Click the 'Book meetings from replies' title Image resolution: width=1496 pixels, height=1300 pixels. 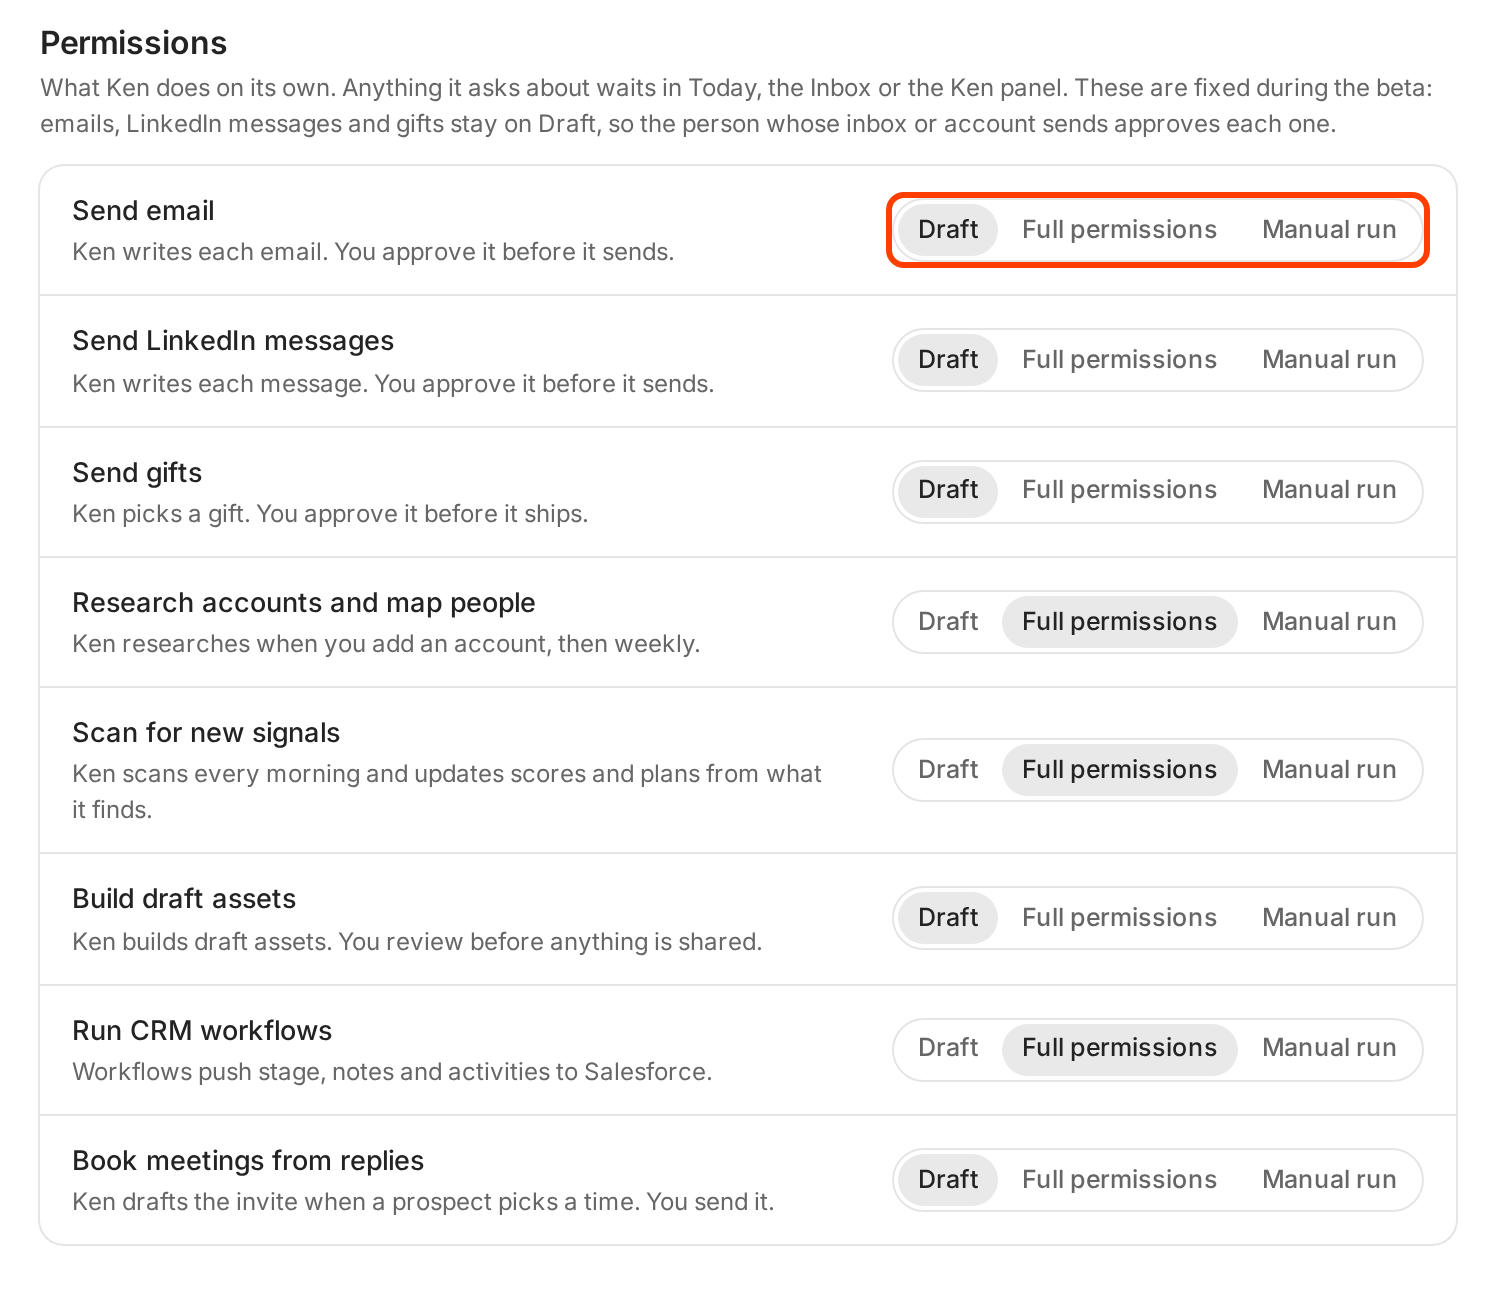(x=248, y=1161)
